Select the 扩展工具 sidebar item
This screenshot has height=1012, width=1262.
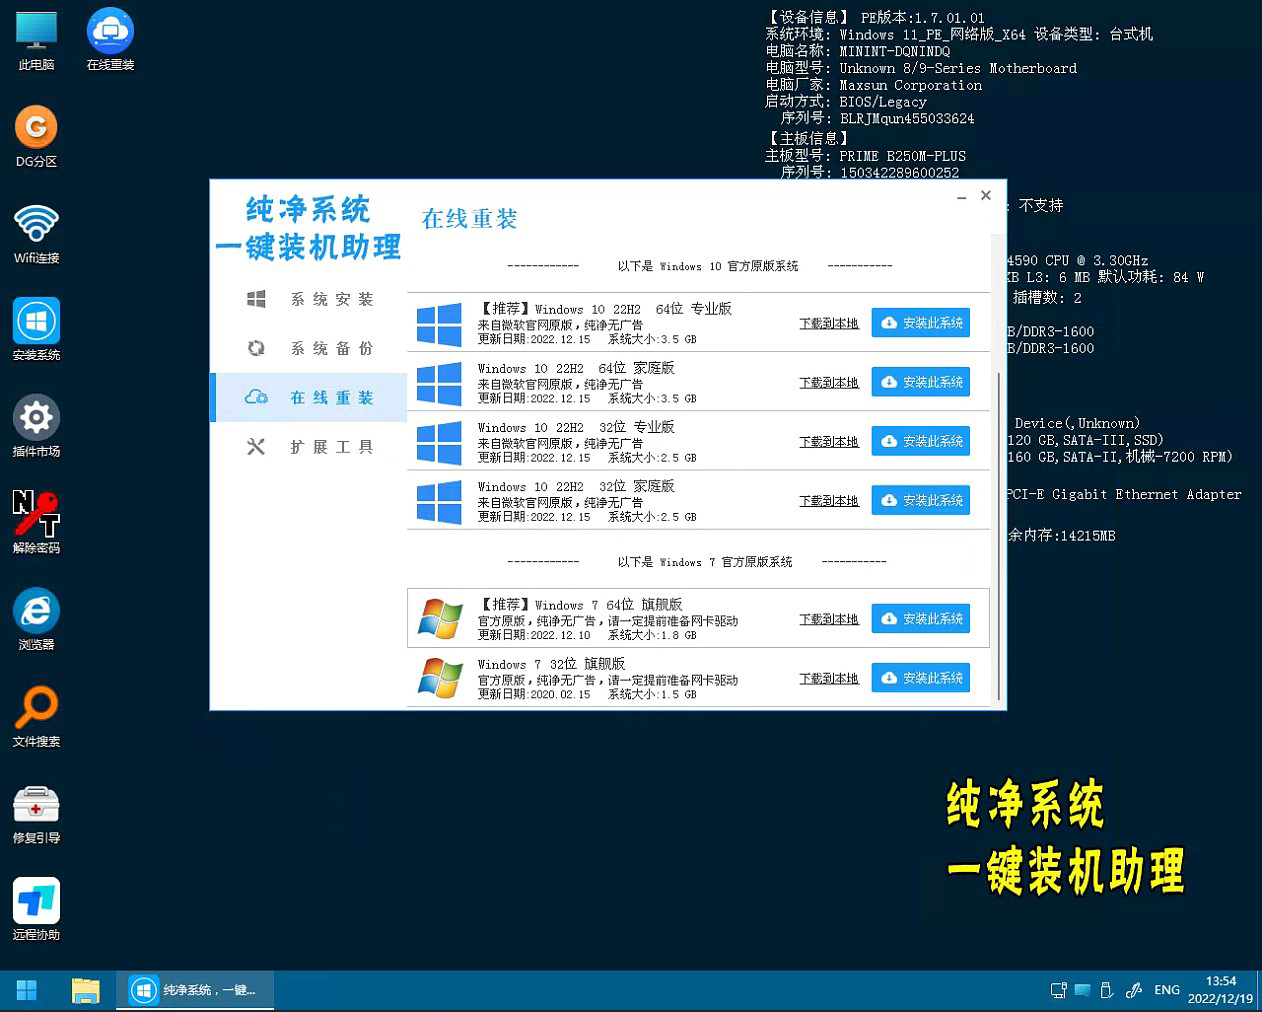(309, 447)
